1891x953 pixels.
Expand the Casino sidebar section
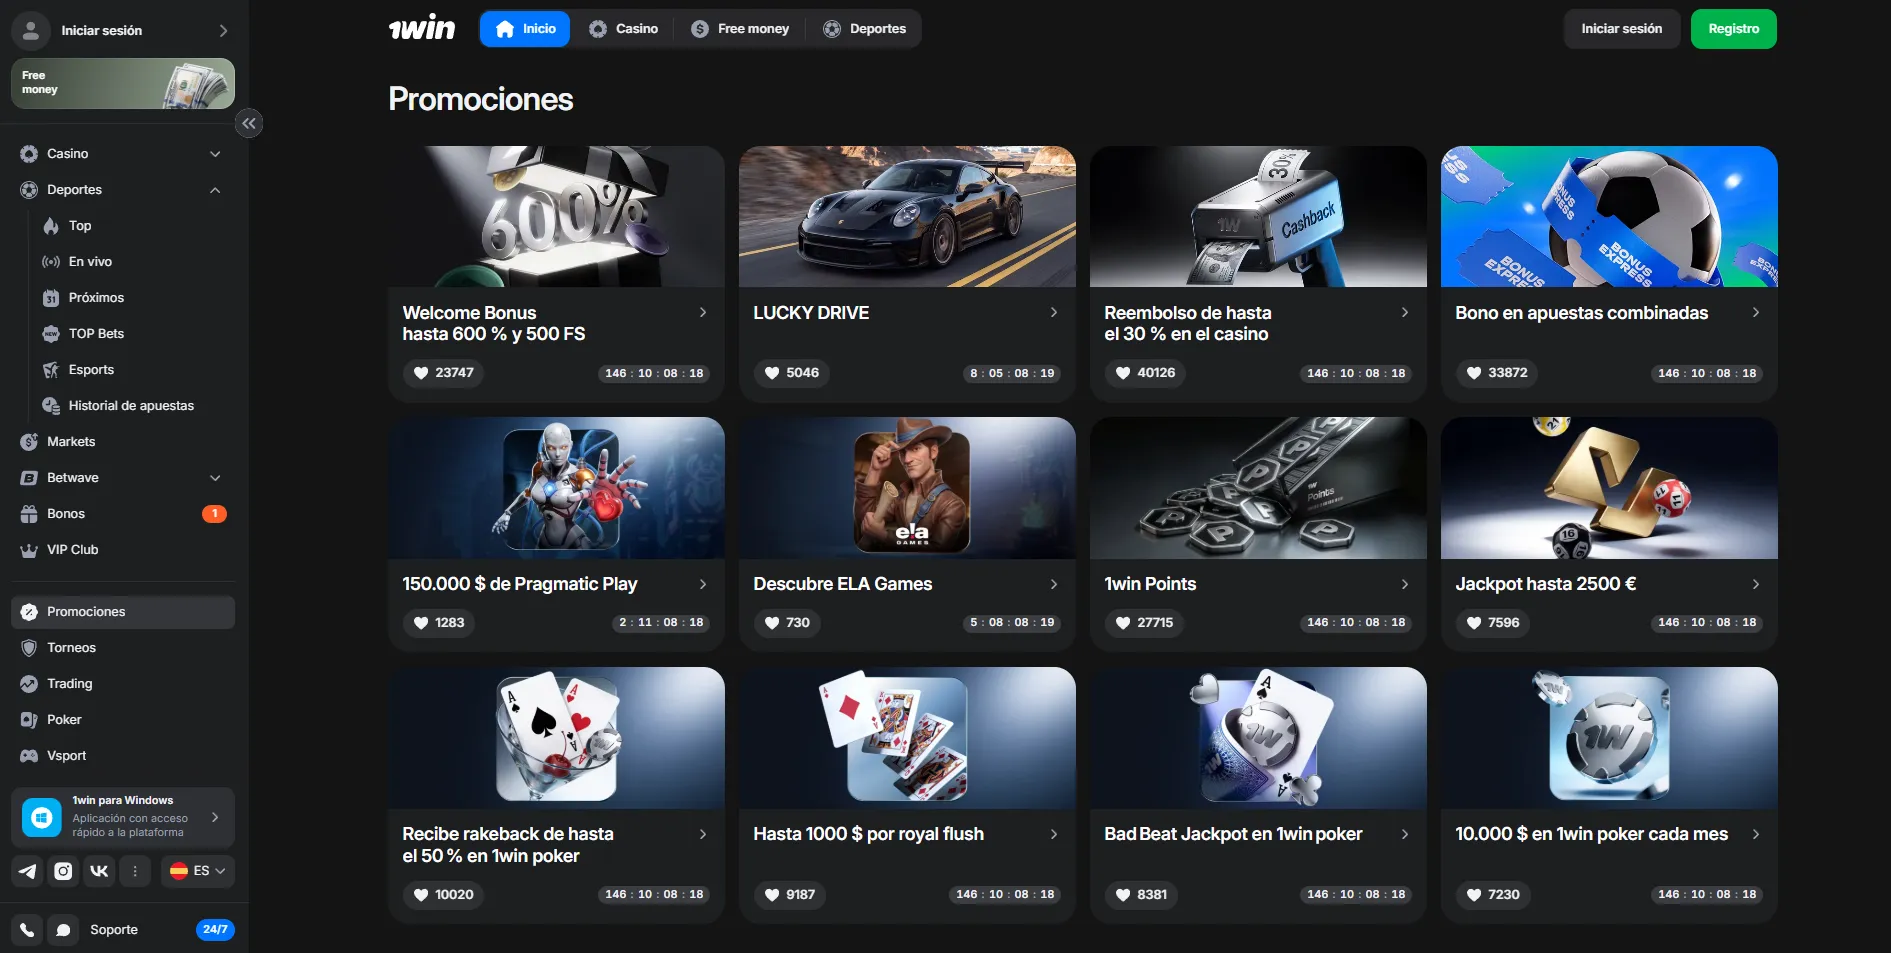point(215,154)
